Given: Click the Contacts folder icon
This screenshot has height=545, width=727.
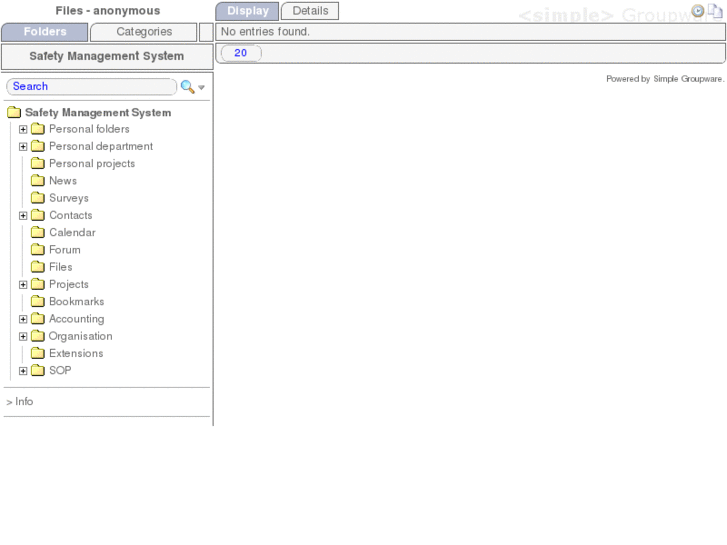Looking at the screenshot, I should click(x=38, y=215).
